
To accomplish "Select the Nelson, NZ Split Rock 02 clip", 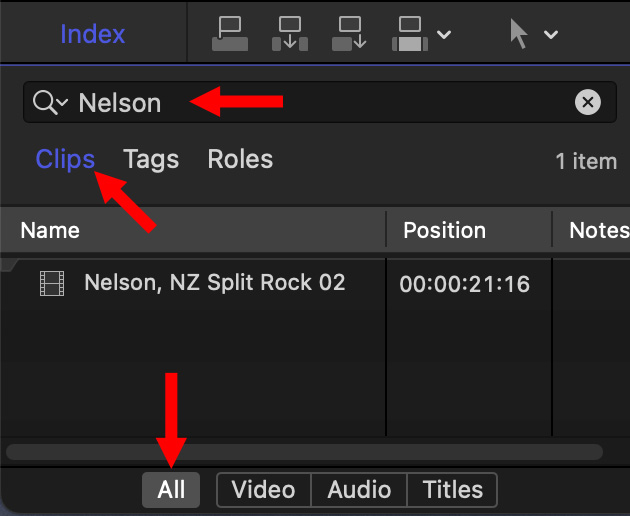I will (x=214, y=283).
